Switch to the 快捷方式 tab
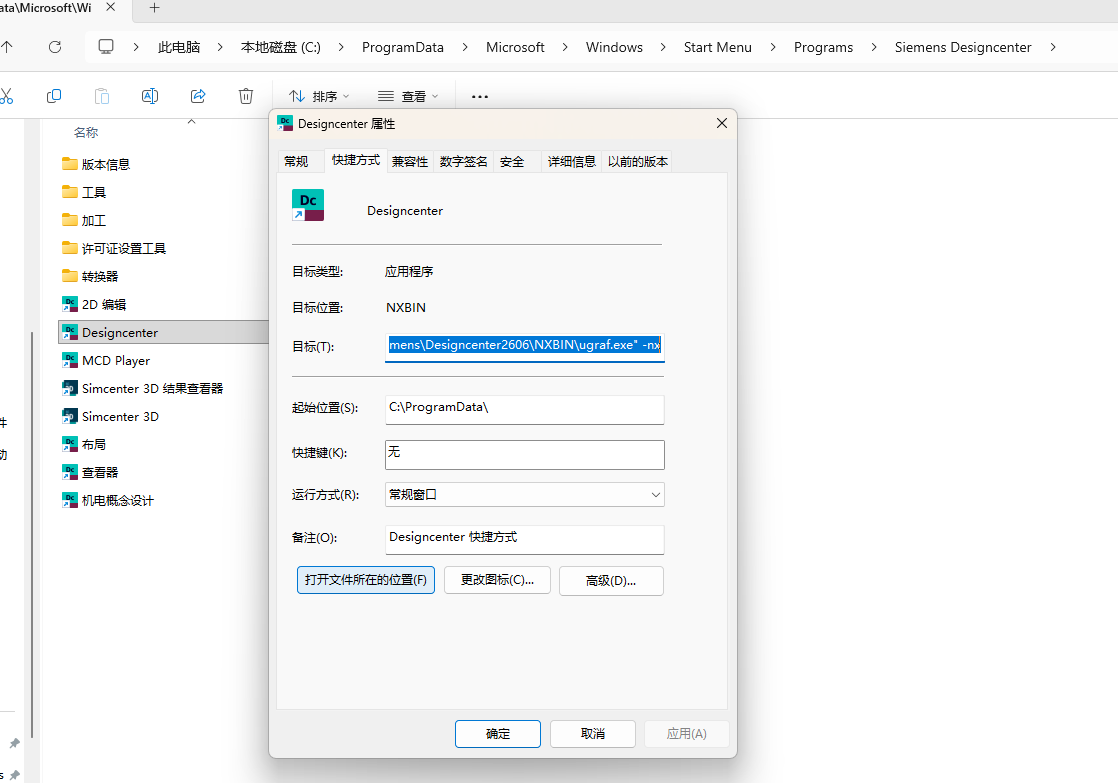 click(x=356, y=160)
